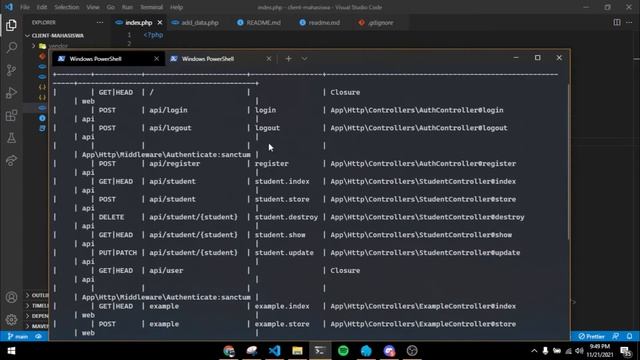Open the notifications bell in status bar
640x360 pixels.
point(629,336)
